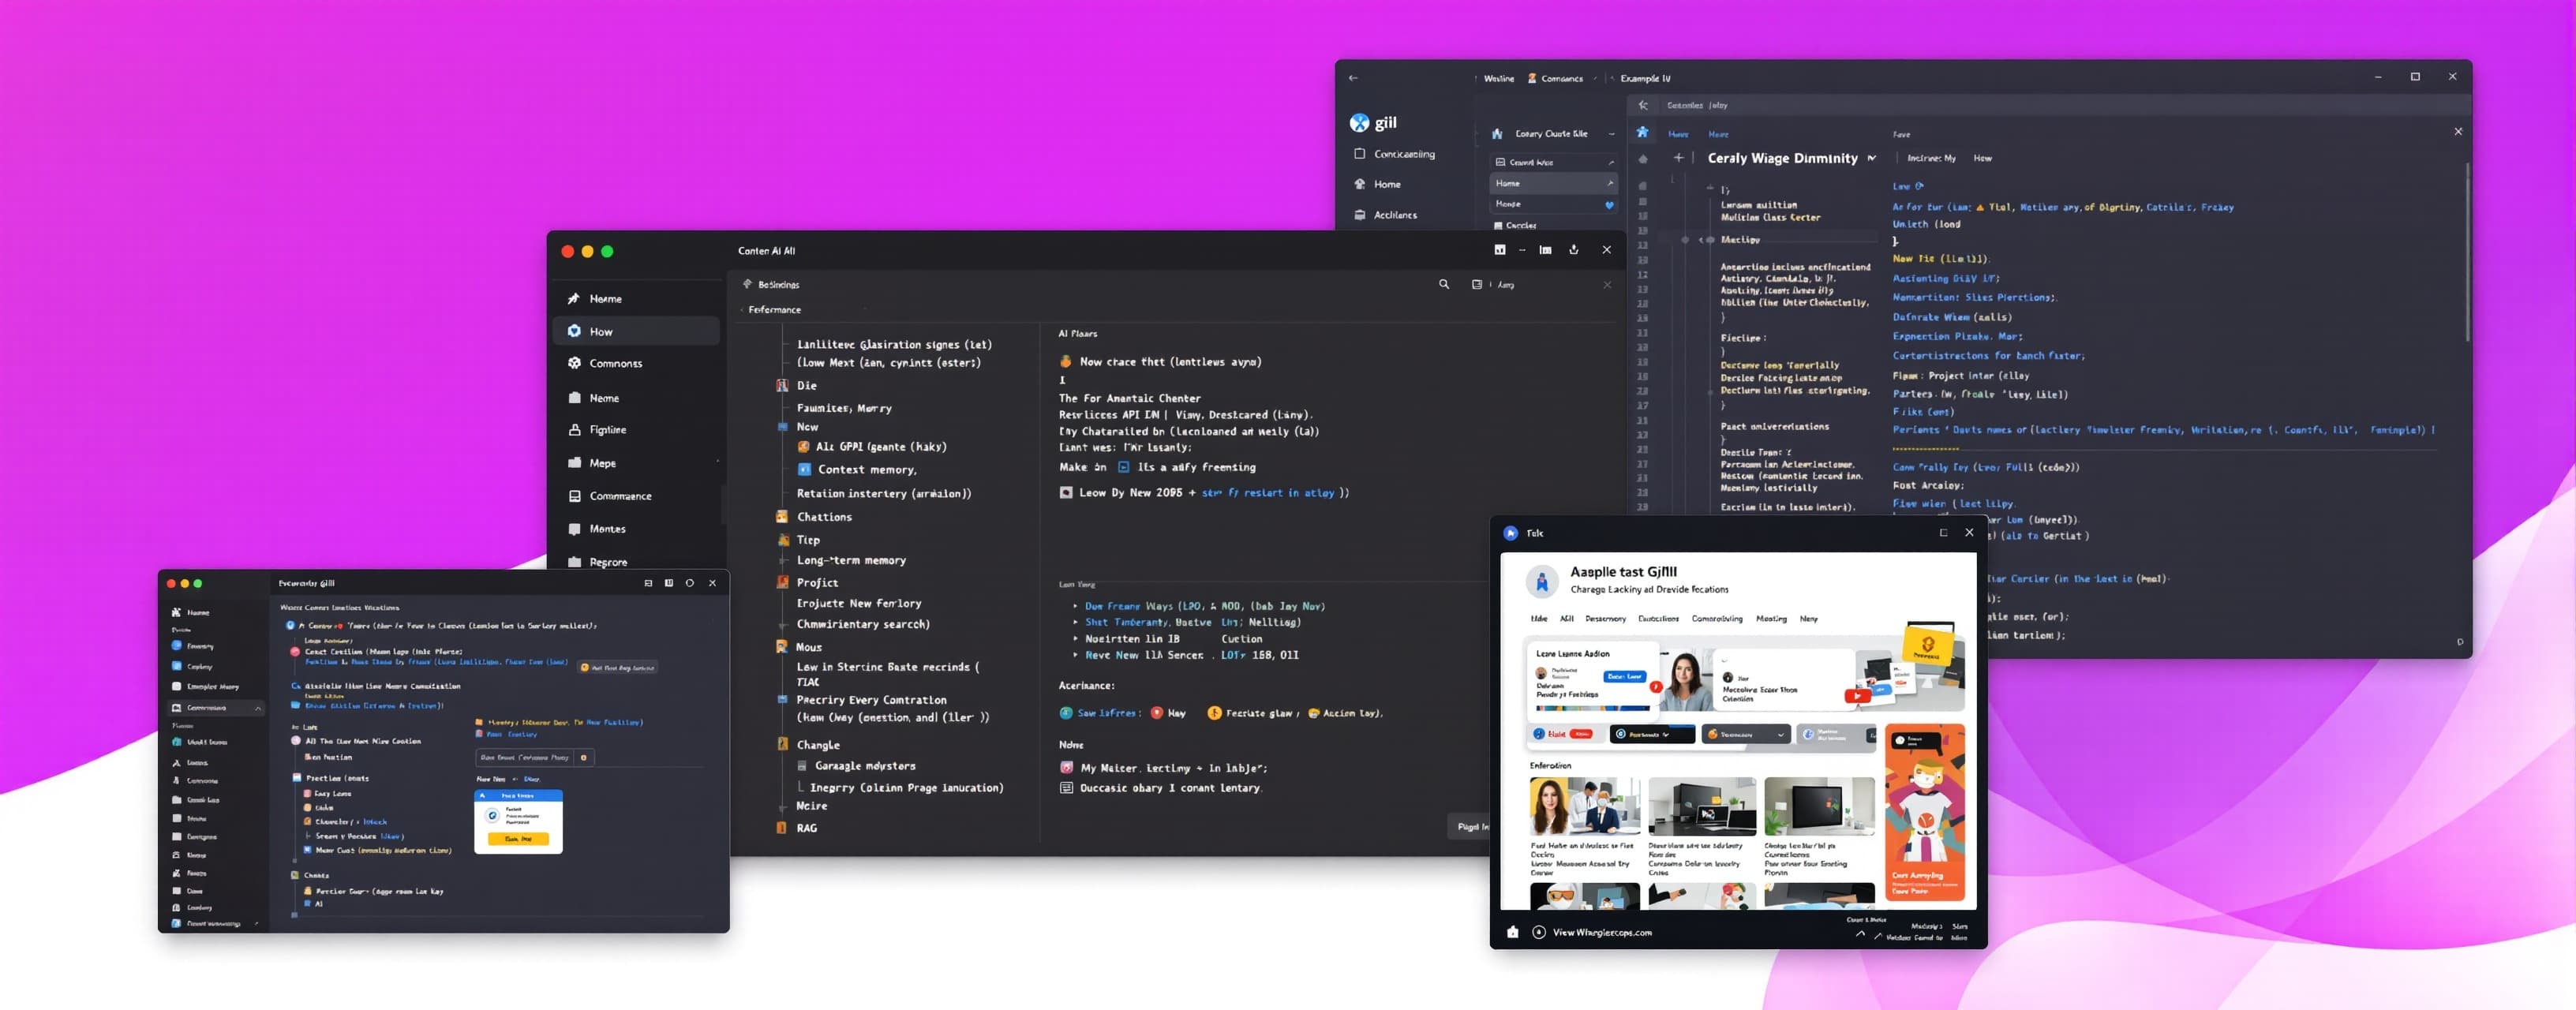Click the plus icon left of Ceraly Wiage Dimminity
This screenshot has width=2576, height=1010.
pos(1678,158)
